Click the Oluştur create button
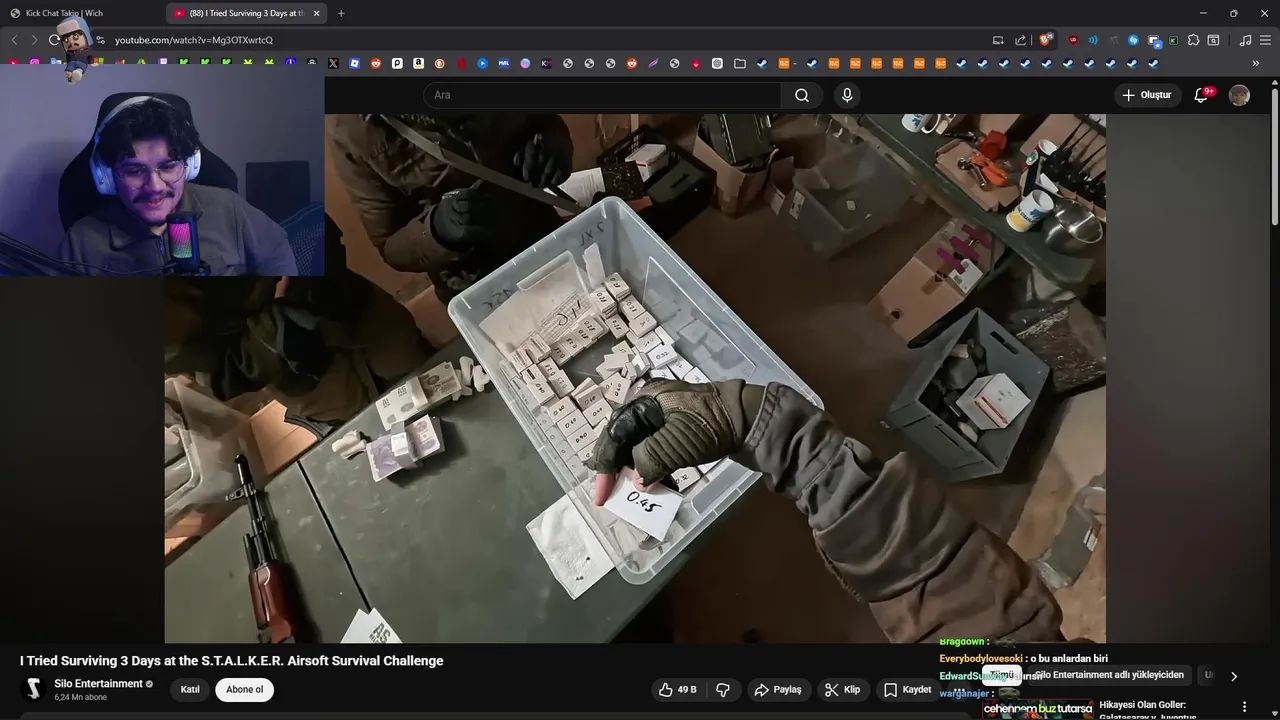1280x720 pixels. pyautogui.click(x=1147, y=95)
